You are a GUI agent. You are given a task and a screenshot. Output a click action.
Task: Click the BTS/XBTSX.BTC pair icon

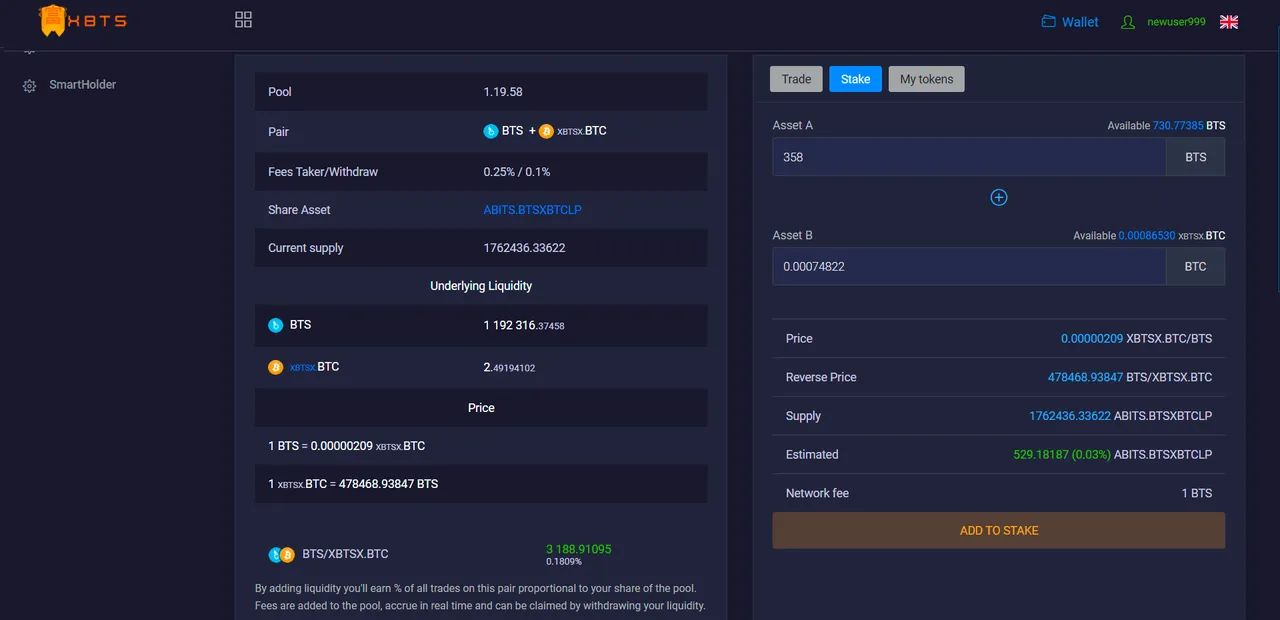click(x=281, y=554)
